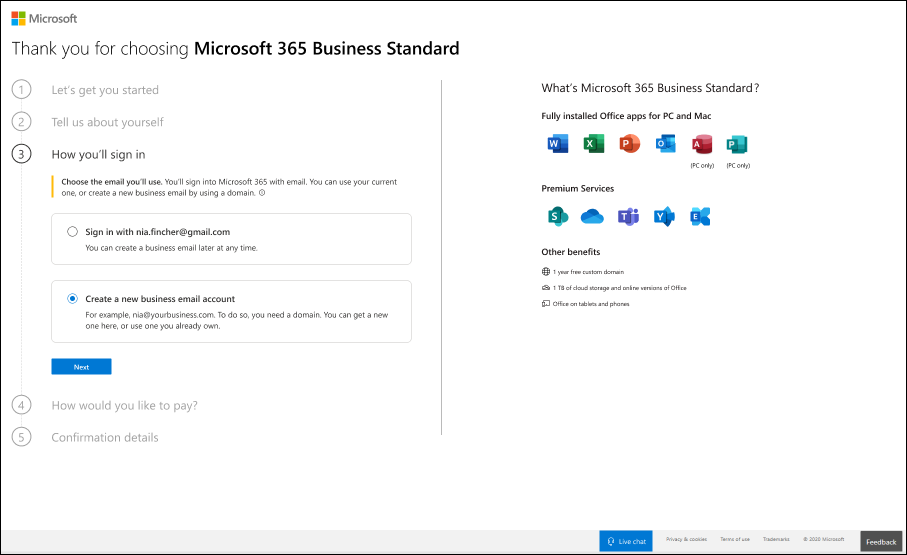Click the Feedback button in the corner

[x=881, y=542]
